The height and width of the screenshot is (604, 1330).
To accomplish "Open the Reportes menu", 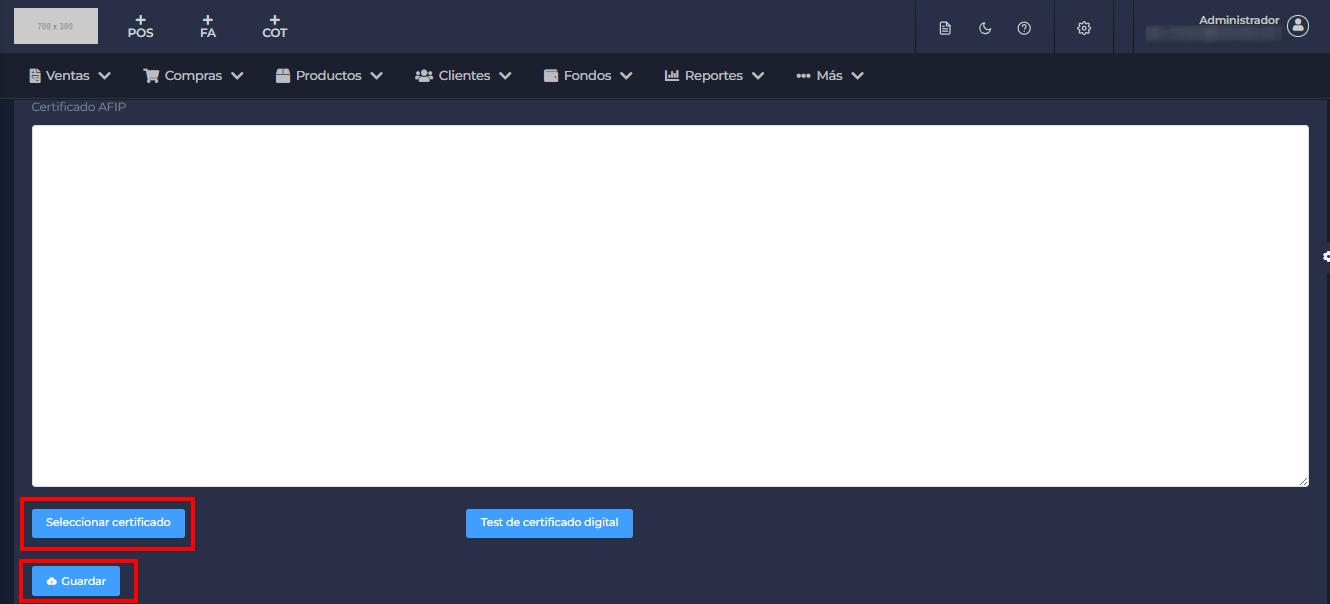I will pos(714,75).
